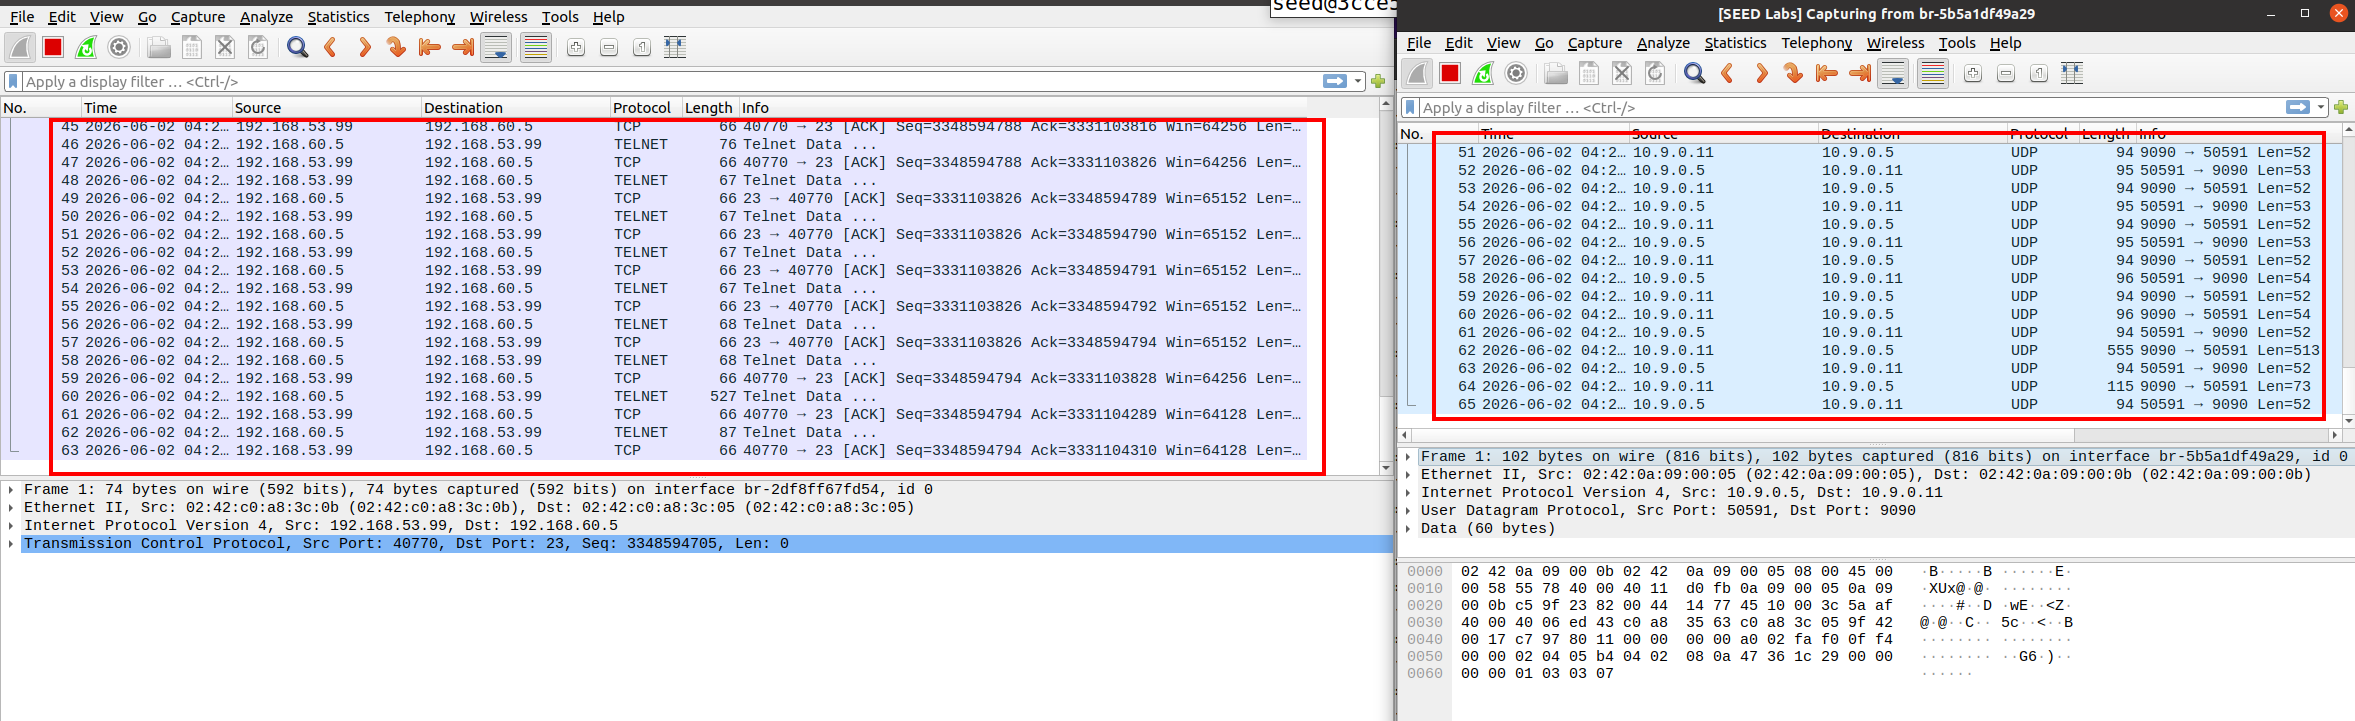Jump to last packet in left window

coord(463,47)
